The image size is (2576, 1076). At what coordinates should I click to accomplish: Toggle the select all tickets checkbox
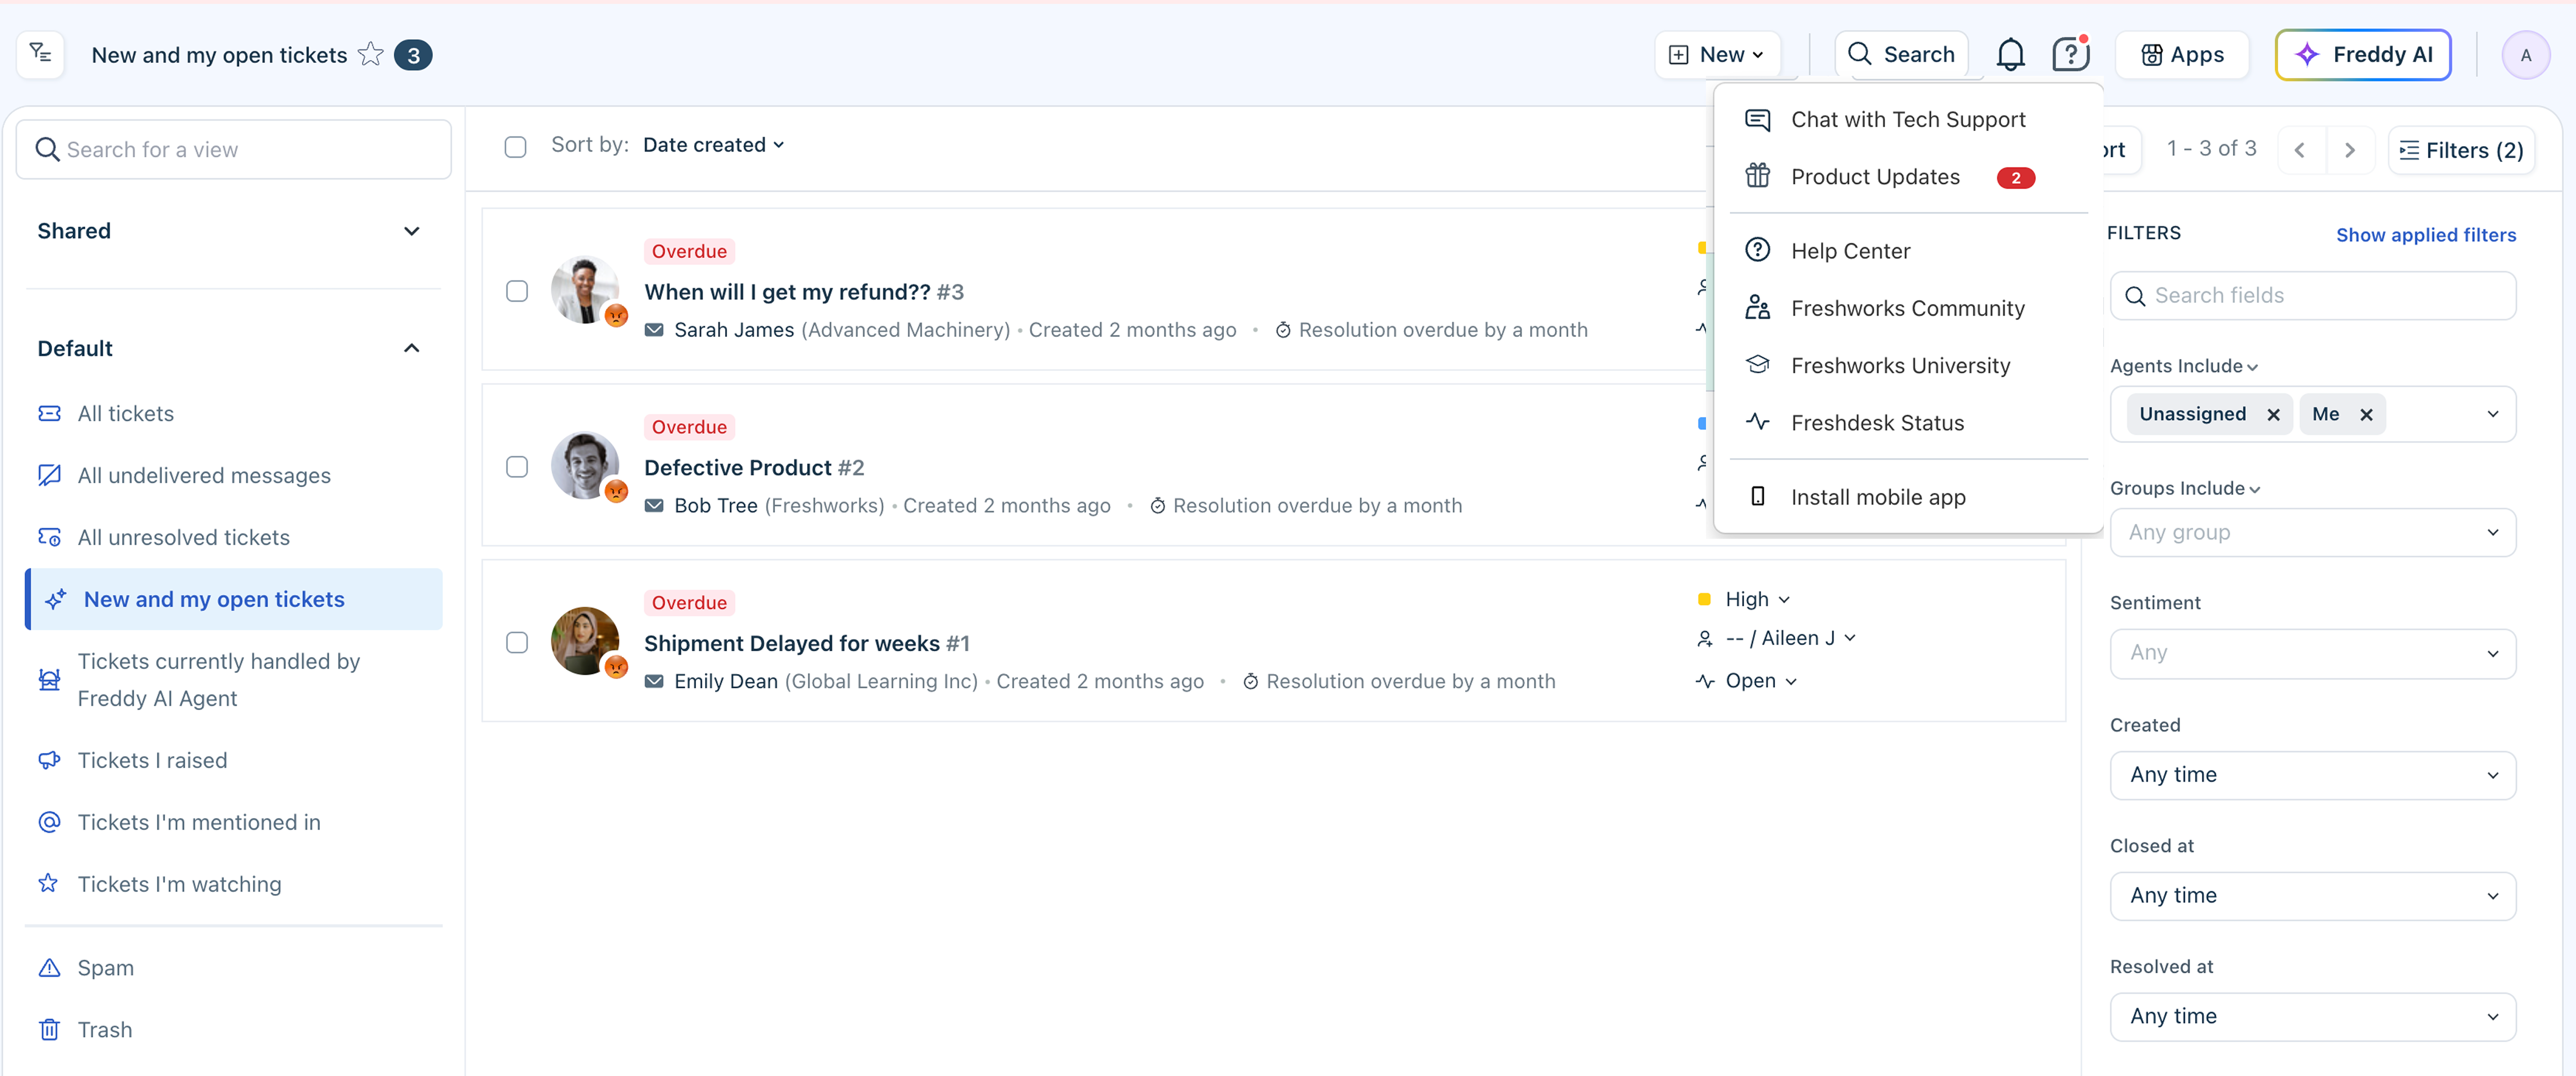point(515,147)
